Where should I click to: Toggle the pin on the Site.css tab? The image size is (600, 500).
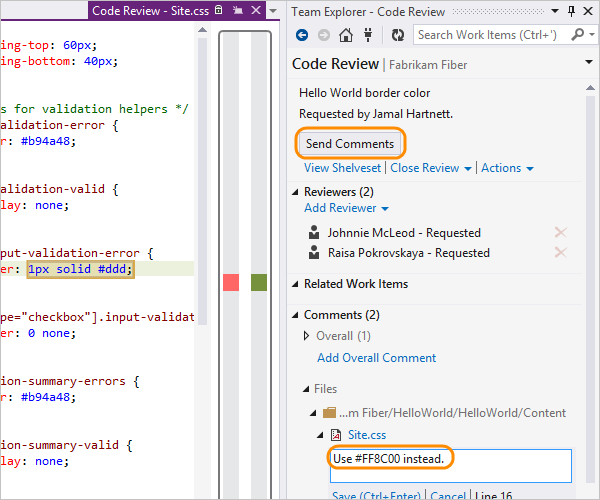point(238,10)
